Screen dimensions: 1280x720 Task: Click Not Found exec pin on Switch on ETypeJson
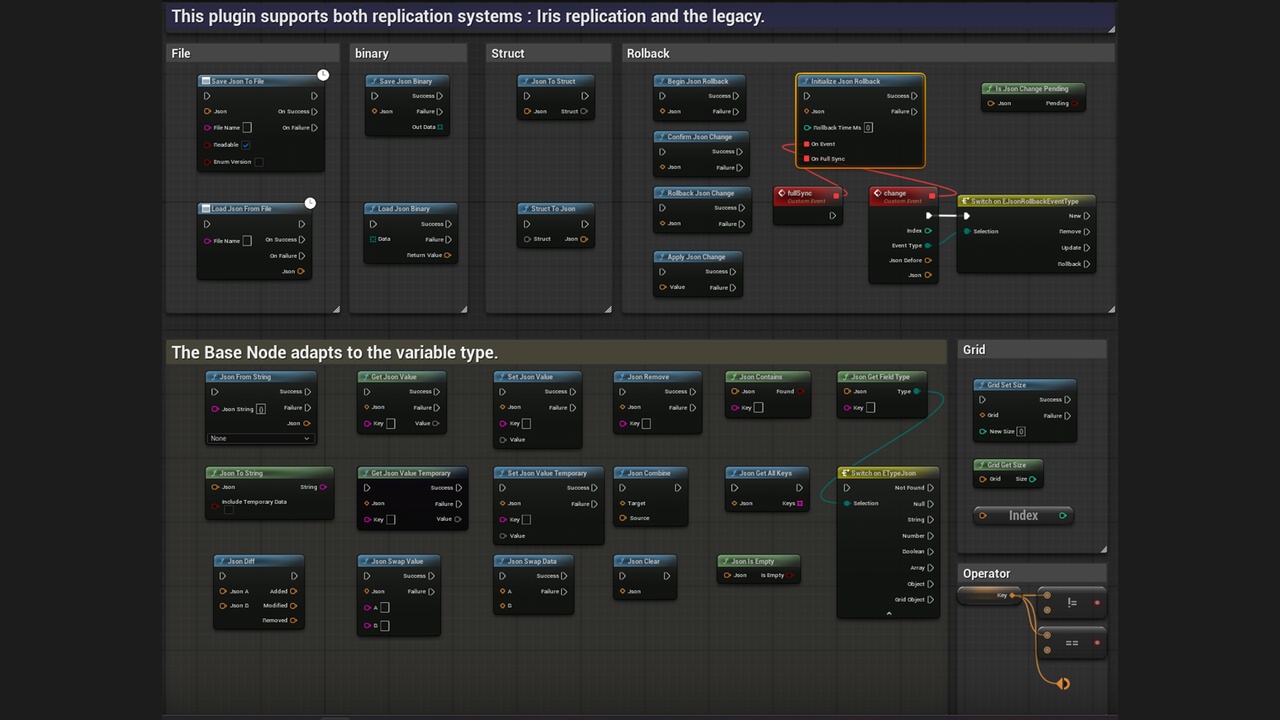[x=930, y=488]
